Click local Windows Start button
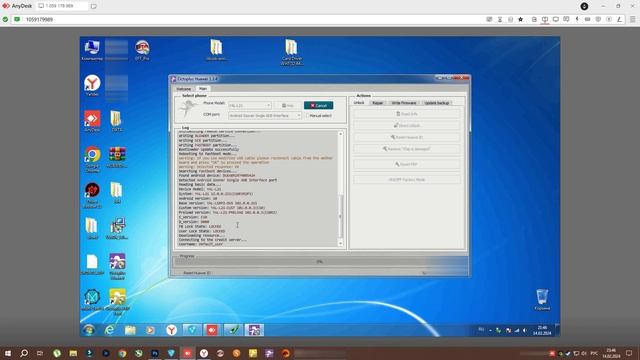The image size is (640, 360). tap(7, 353)
